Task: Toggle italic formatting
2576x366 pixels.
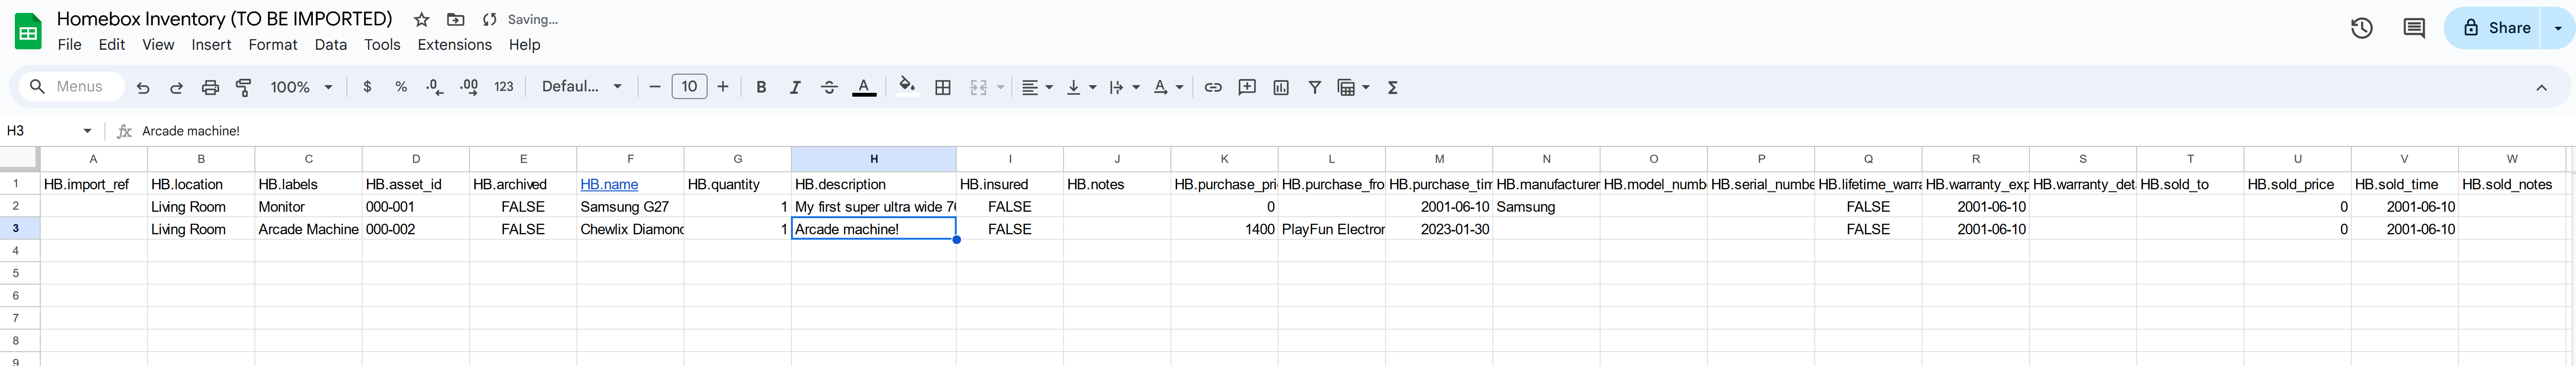Action: pos(795,88)
